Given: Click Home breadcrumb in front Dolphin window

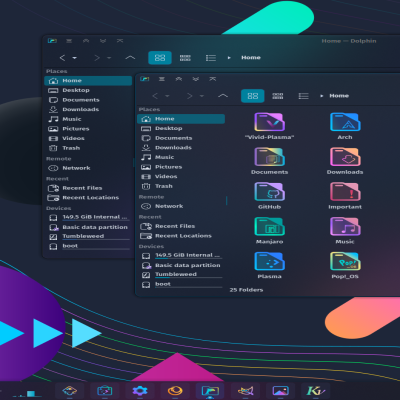Looking at the screenshot, I should click(x=339, y=96).
